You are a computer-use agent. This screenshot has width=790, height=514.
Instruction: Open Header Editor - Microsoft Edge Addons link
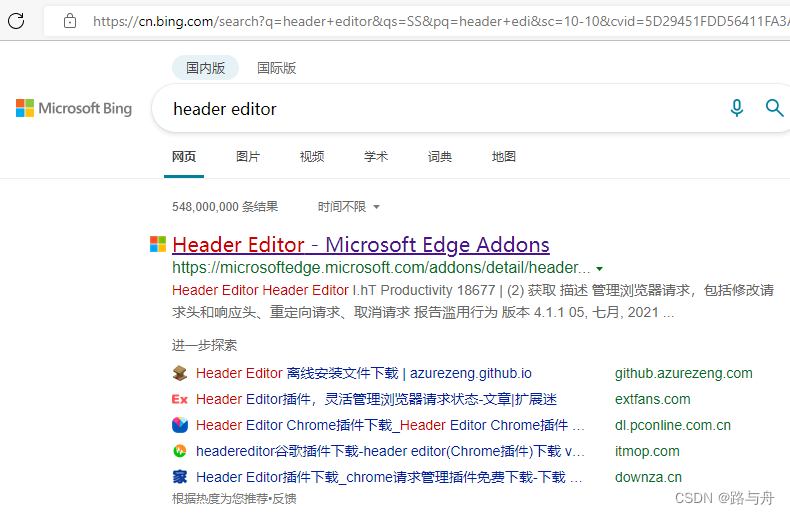click(361, 245)
